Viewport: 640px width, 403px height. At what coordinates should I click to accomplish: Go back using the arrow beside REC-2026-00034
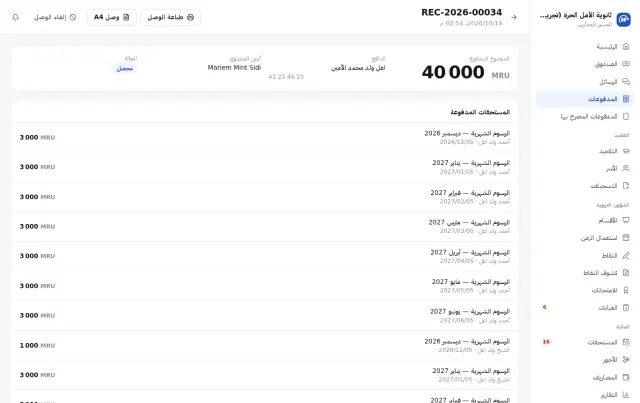514,17
